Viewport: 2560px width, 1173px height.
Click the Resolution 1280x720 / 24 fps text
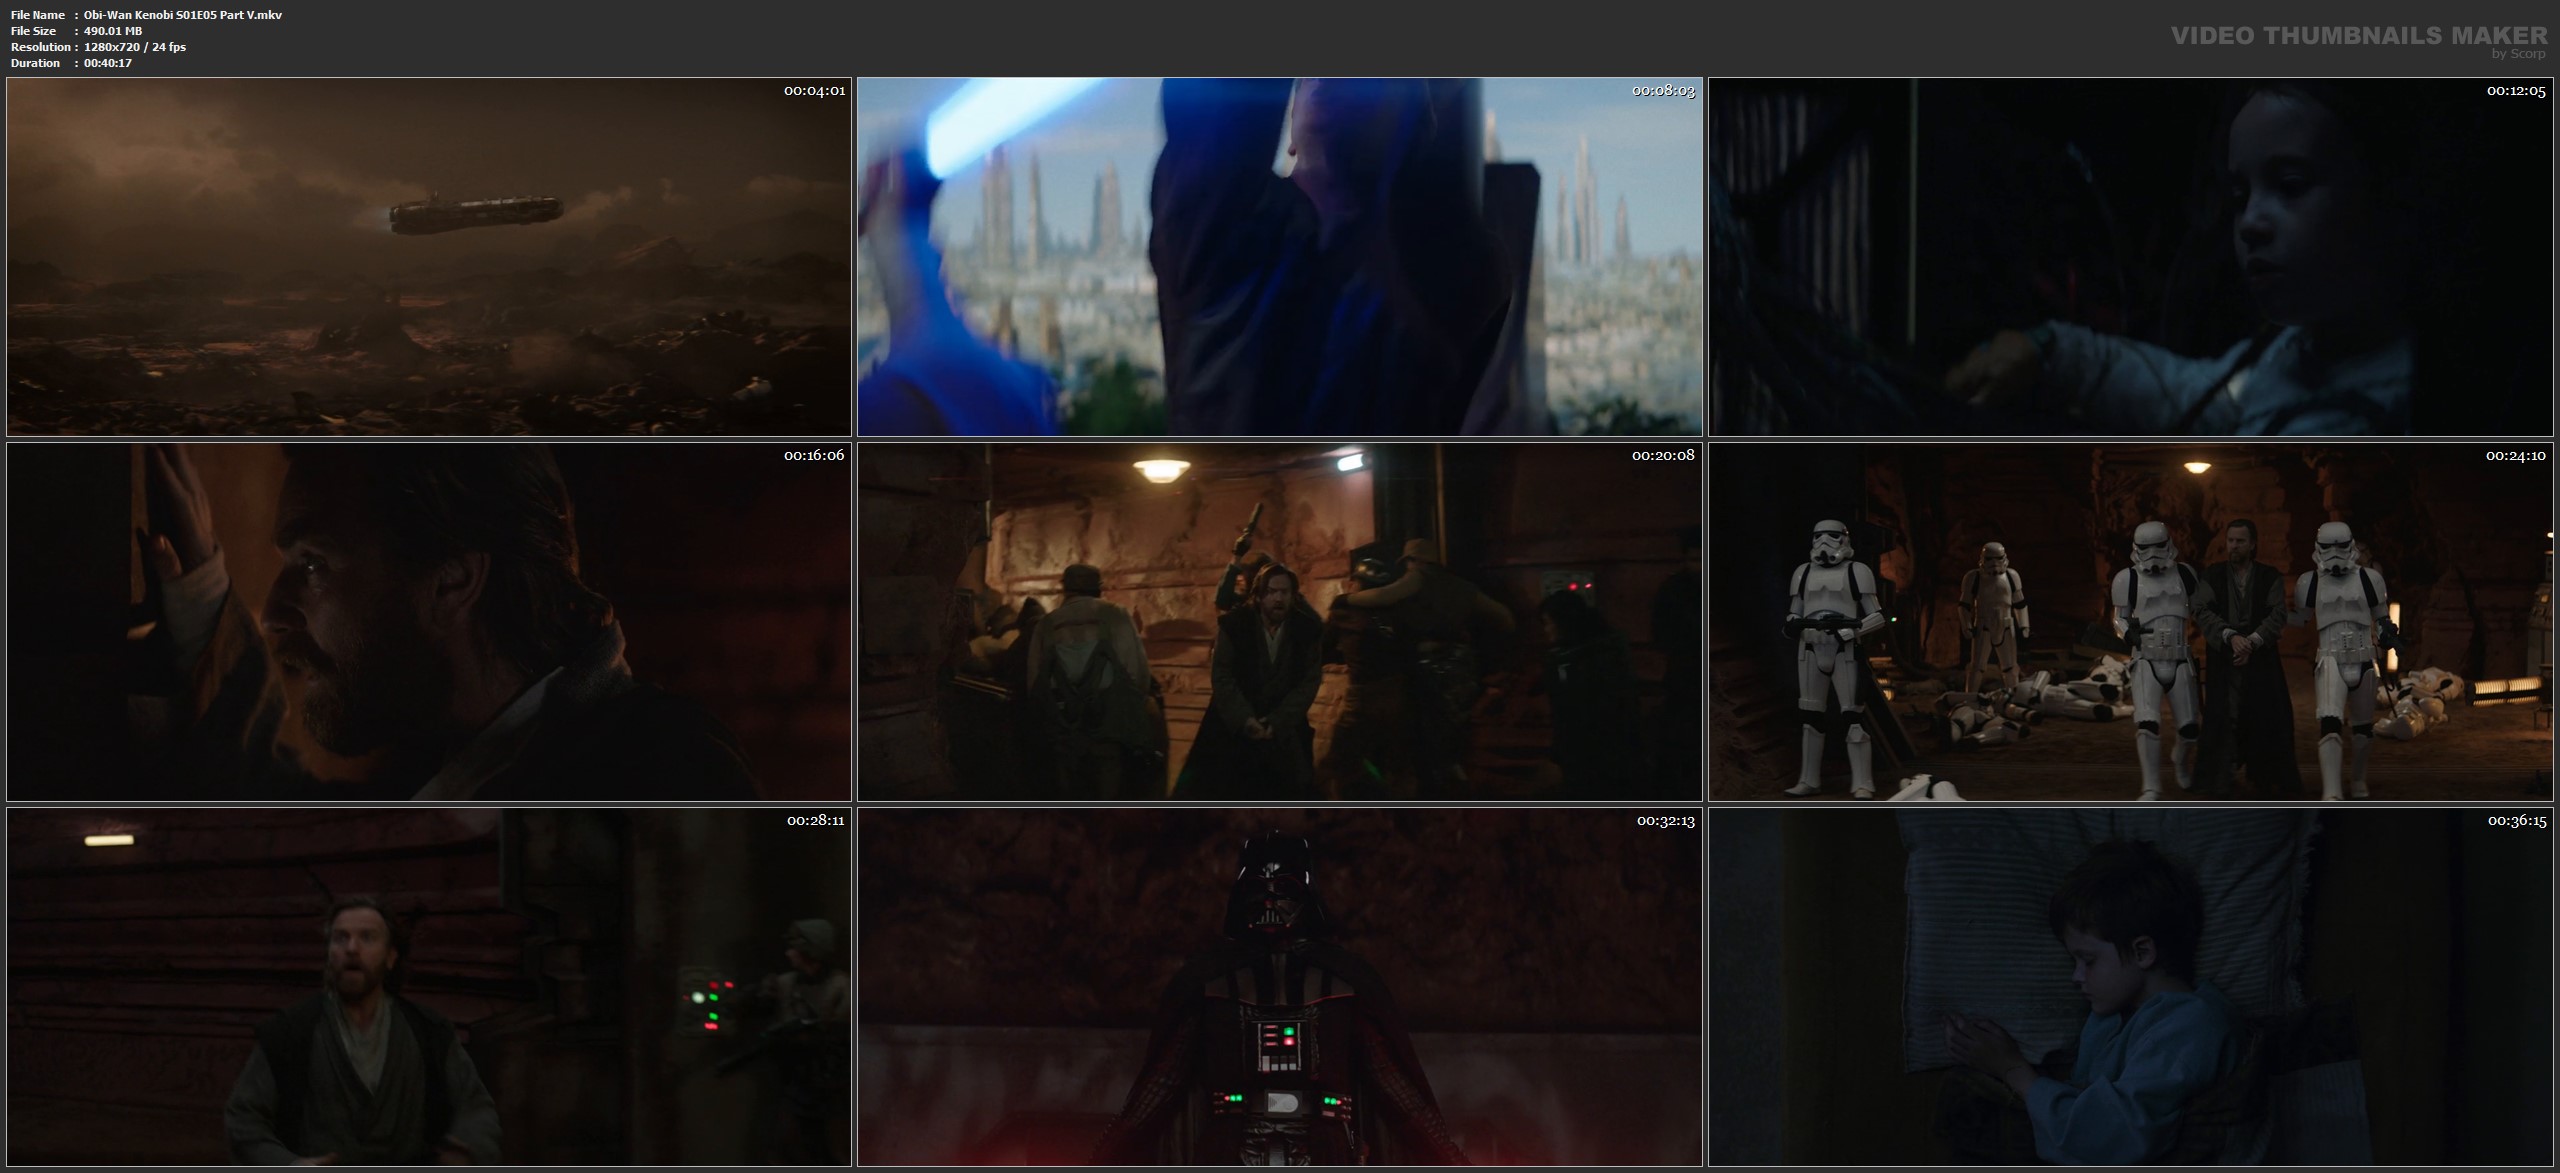point(135,47)
